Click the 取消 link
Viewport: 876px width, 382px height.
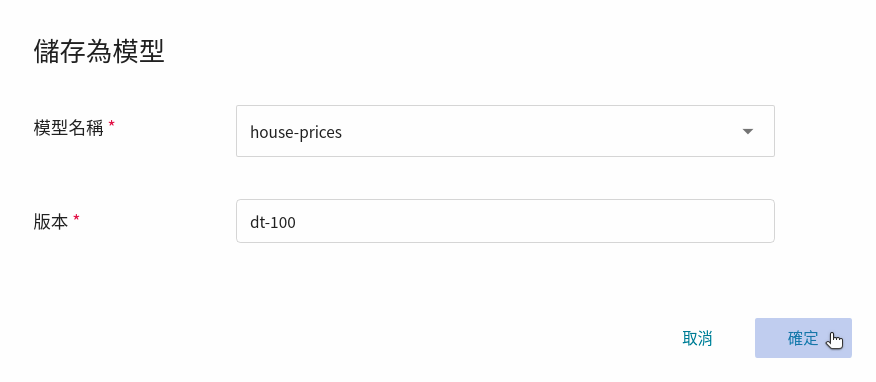(x=697, y=338)
